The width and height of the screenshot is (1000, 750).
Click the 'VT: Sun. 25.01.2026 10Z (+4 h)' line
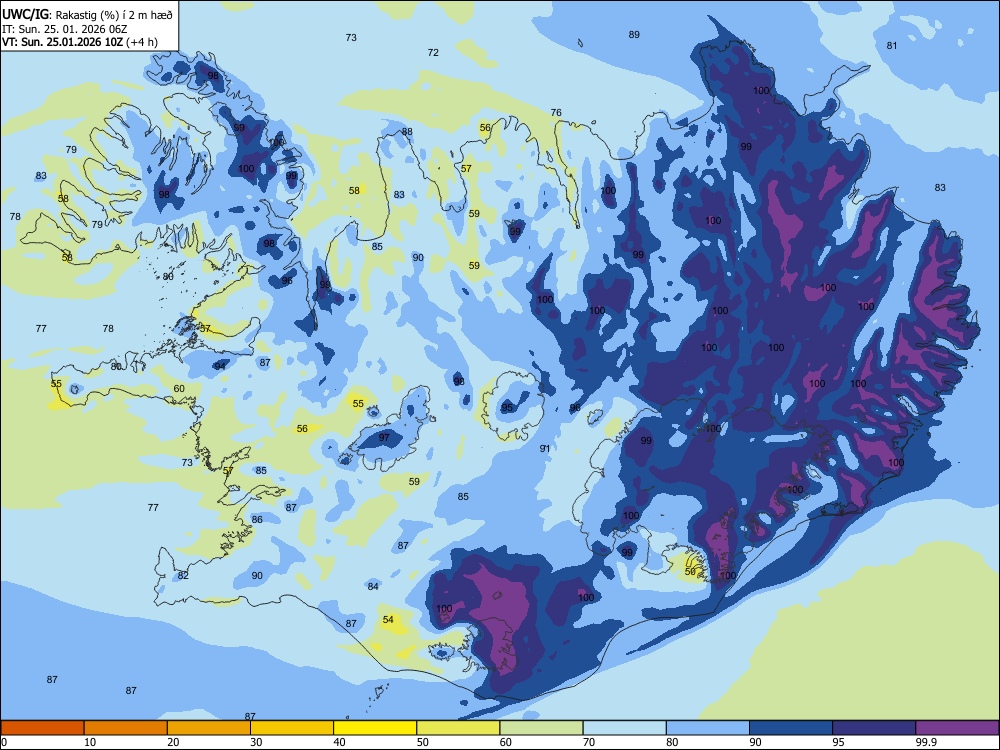click(x=80, y=42)
